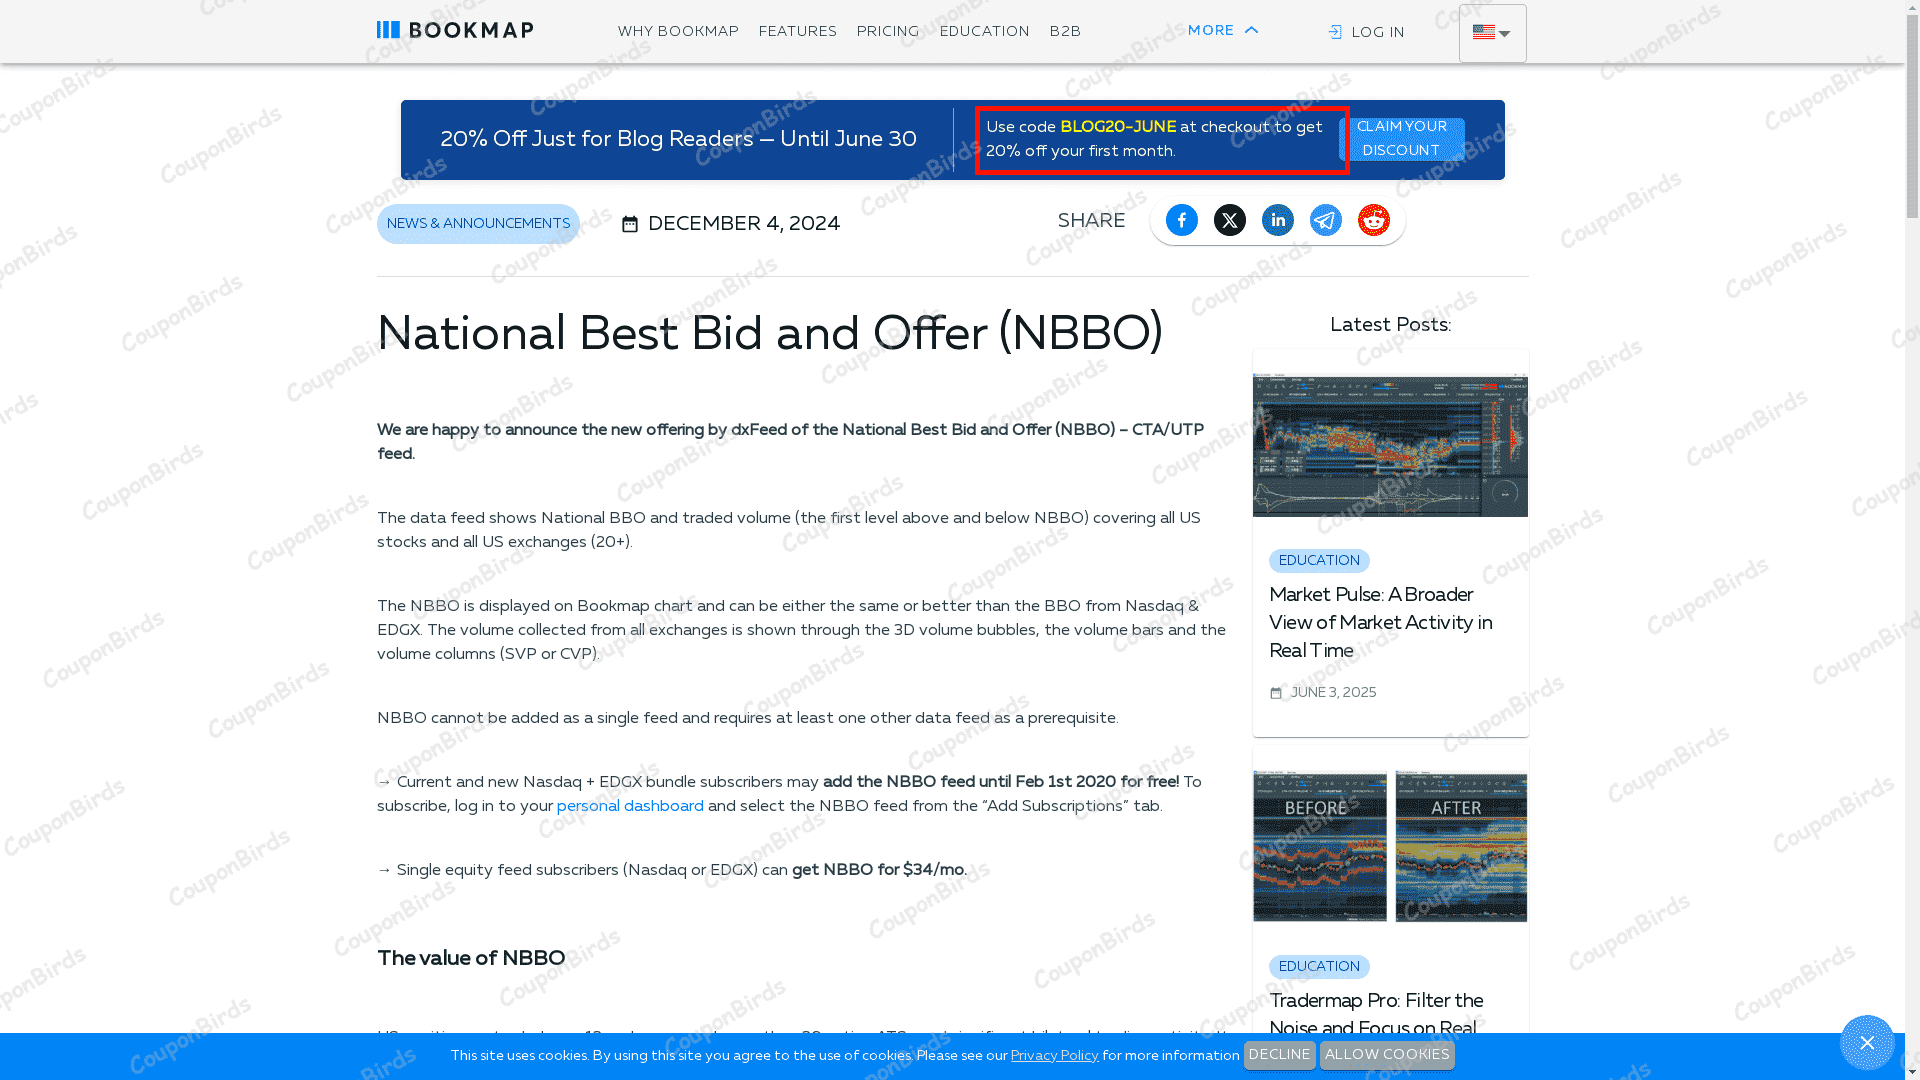Follow the personal dashboard link
This screenshot has height=1080, width=1920.
pyautogui.click(x=630, y=806)
